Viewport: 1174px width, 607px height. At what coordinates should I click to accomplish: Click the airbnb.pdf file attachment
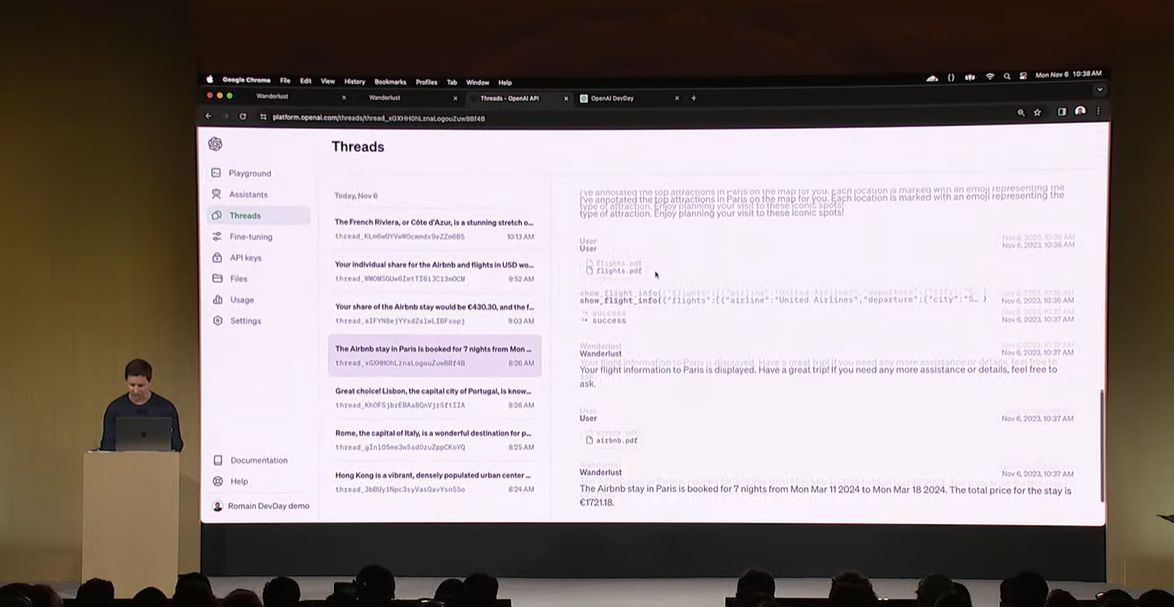pos(612,441)
